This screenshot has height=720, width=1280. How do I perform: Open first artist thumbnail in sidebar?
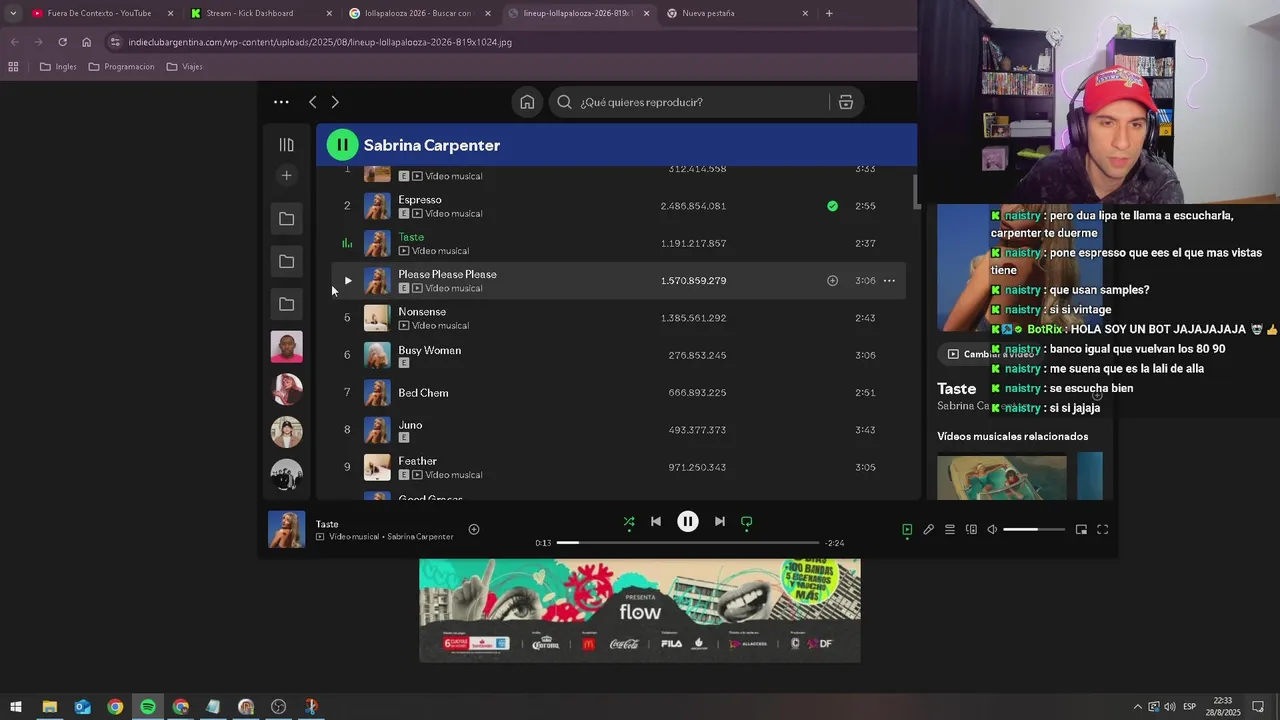pyautogui.click(x=286, y=347)
